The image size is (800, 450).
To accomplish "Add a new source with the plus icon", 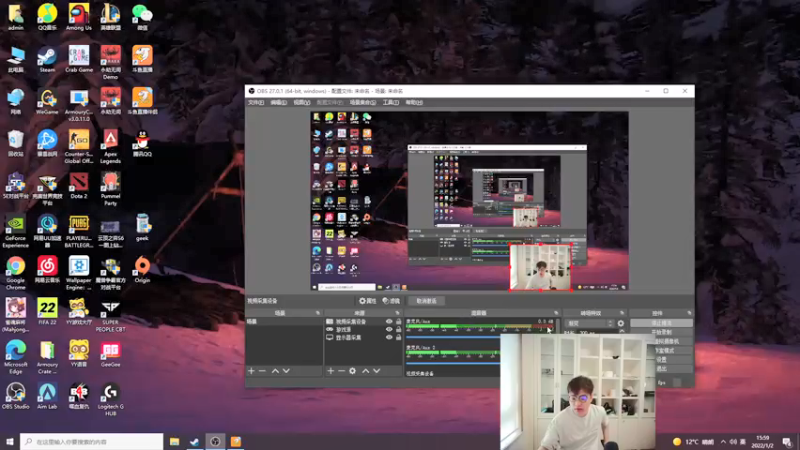I will click(331, 371).
